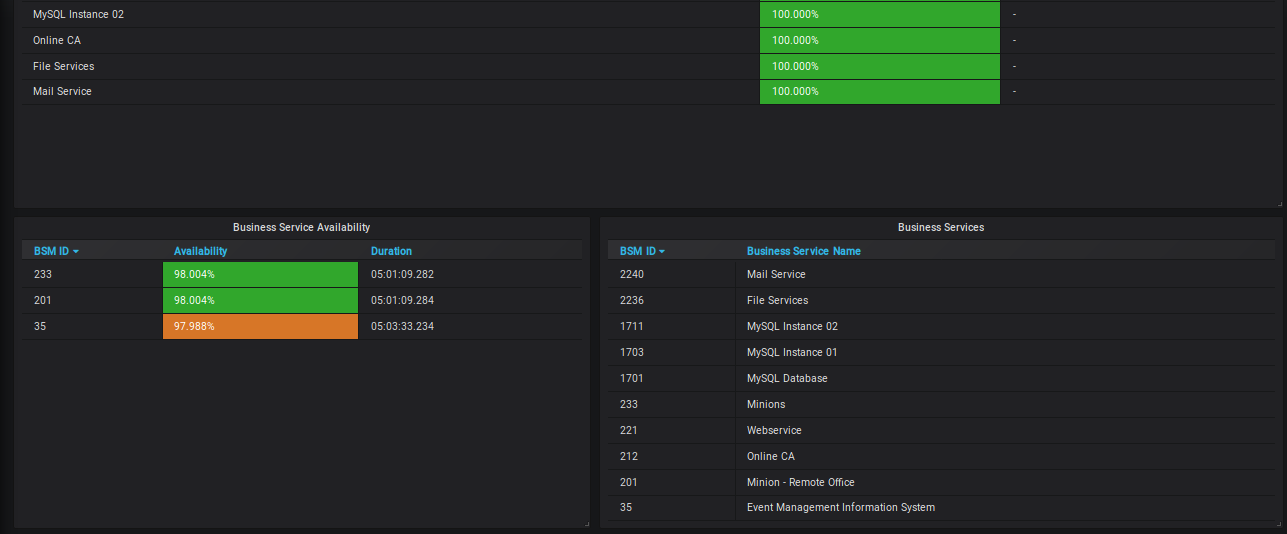This screenshot has height=534, width=1287.
Task: Click the sort arrow beside BSM ID in the Availability table
Action: (x=76, y=252)
